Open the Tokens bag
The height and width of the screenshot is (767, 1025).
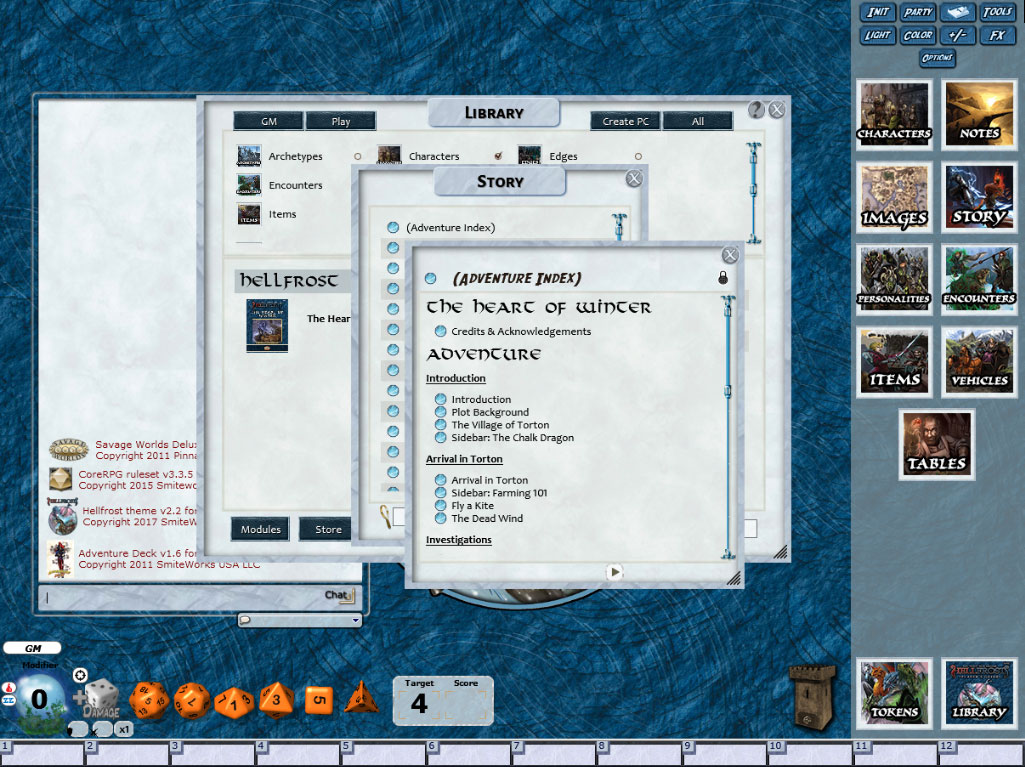click(x=893, y=692)
